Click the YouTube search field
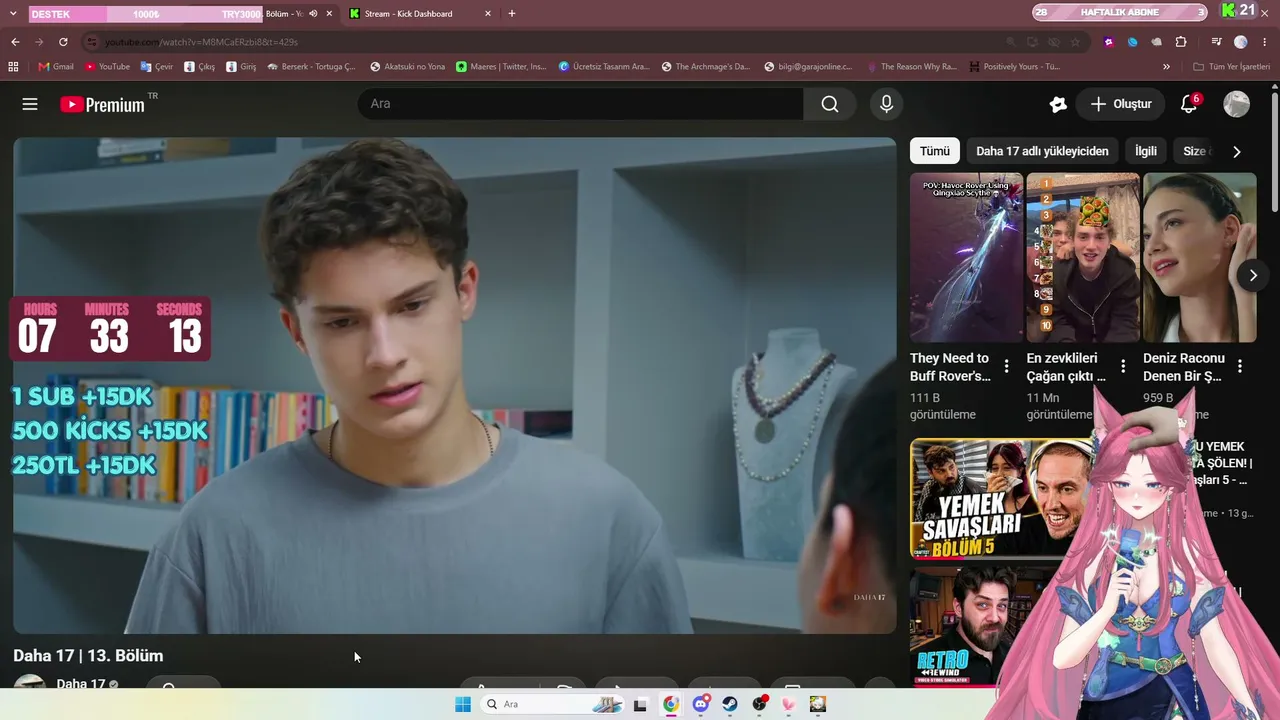This screenshot has width=1280, height=720. click(x=580, y=104)
